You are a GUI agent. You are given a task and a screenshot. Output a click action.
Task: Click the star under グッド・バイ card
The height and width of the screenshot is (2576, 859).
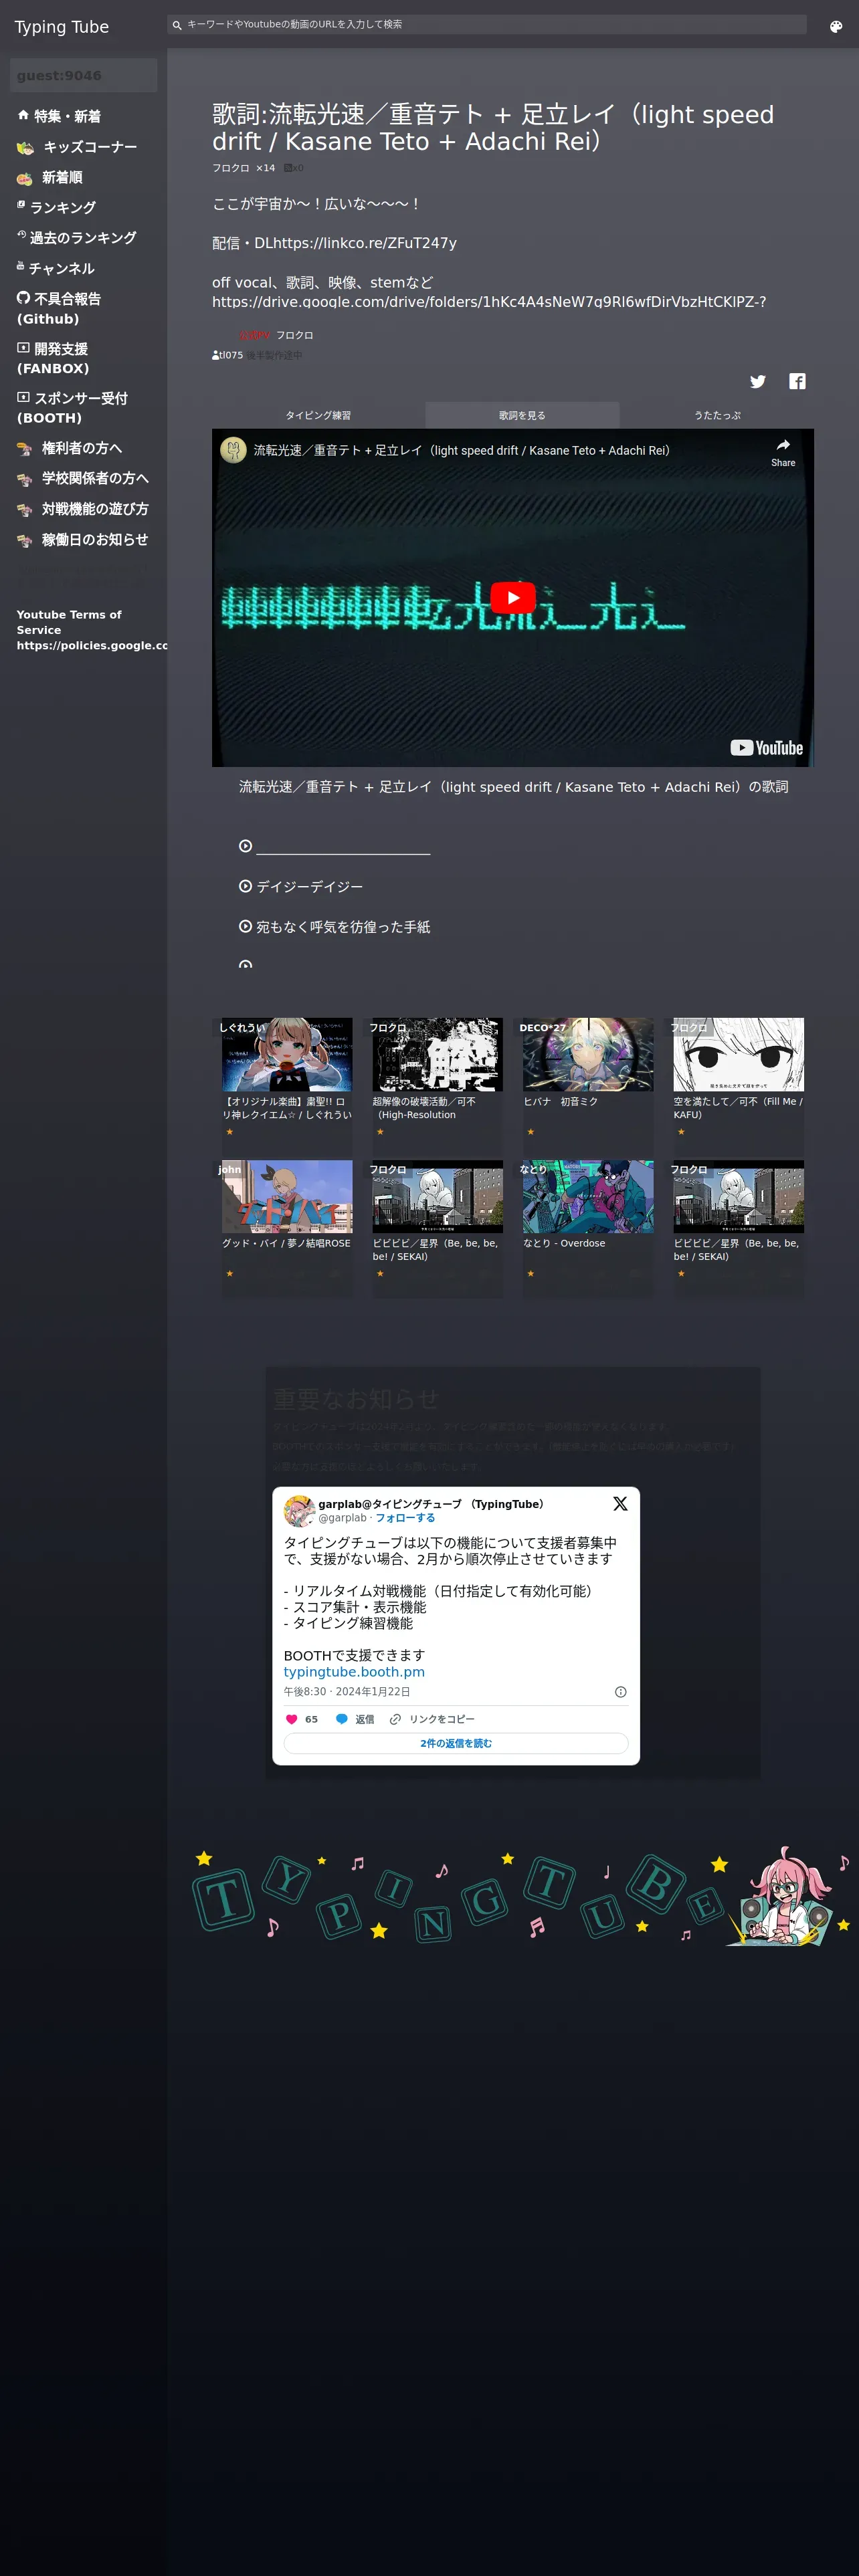point(229,1274)
